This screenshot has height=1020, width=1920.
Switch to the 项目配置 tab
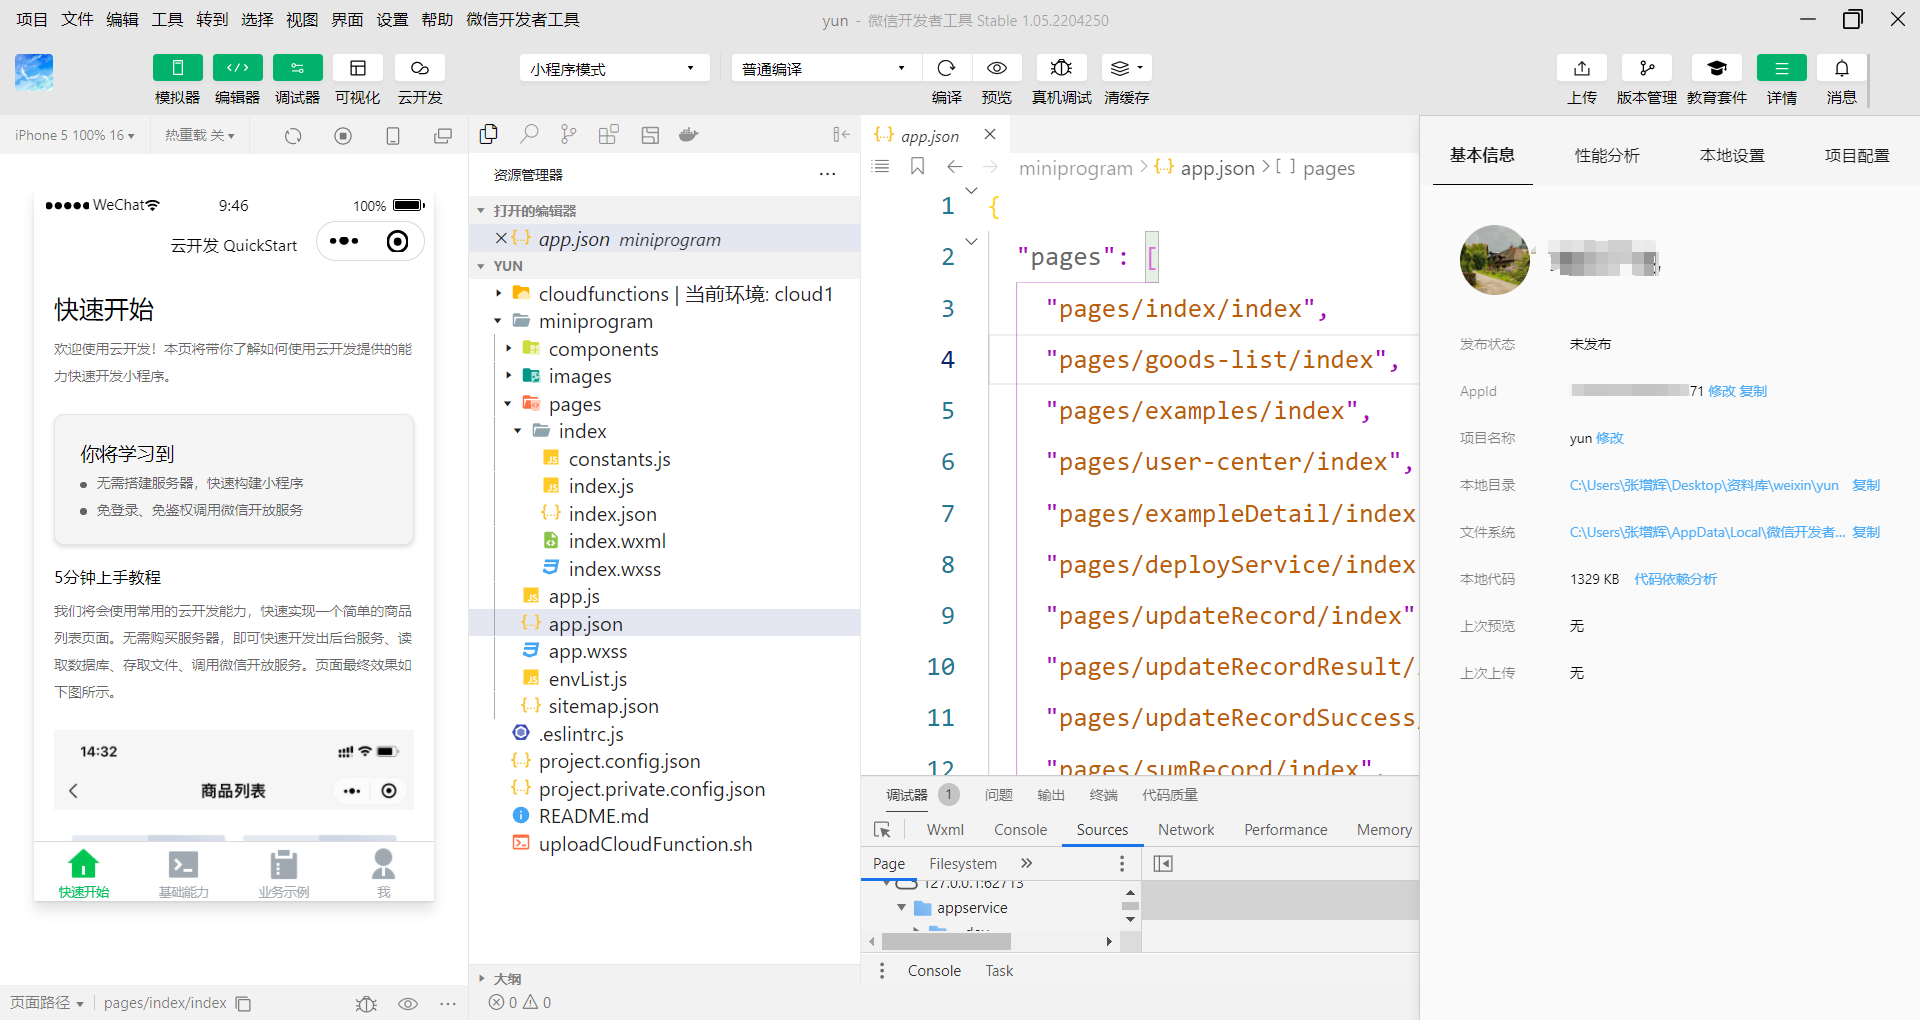[x=1857, y=156]
